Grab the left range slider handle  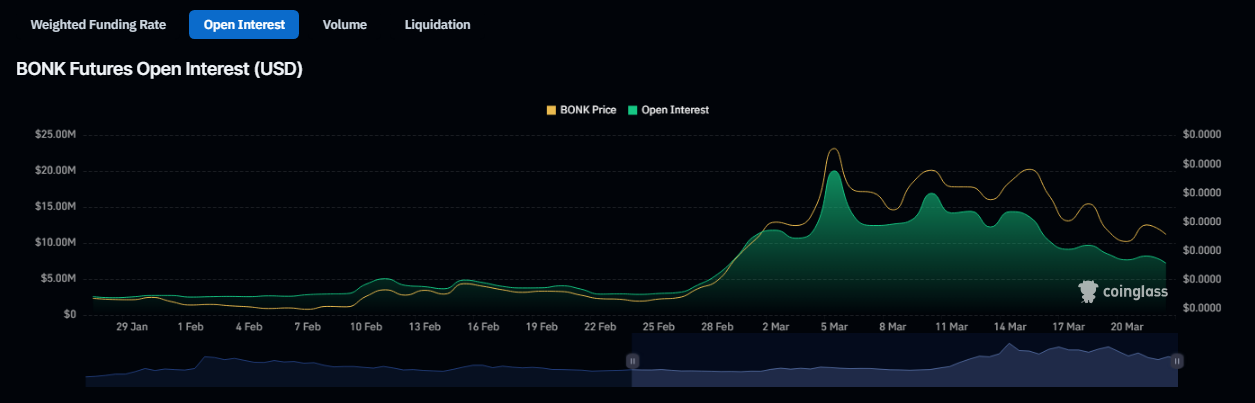tap(632, 360)
